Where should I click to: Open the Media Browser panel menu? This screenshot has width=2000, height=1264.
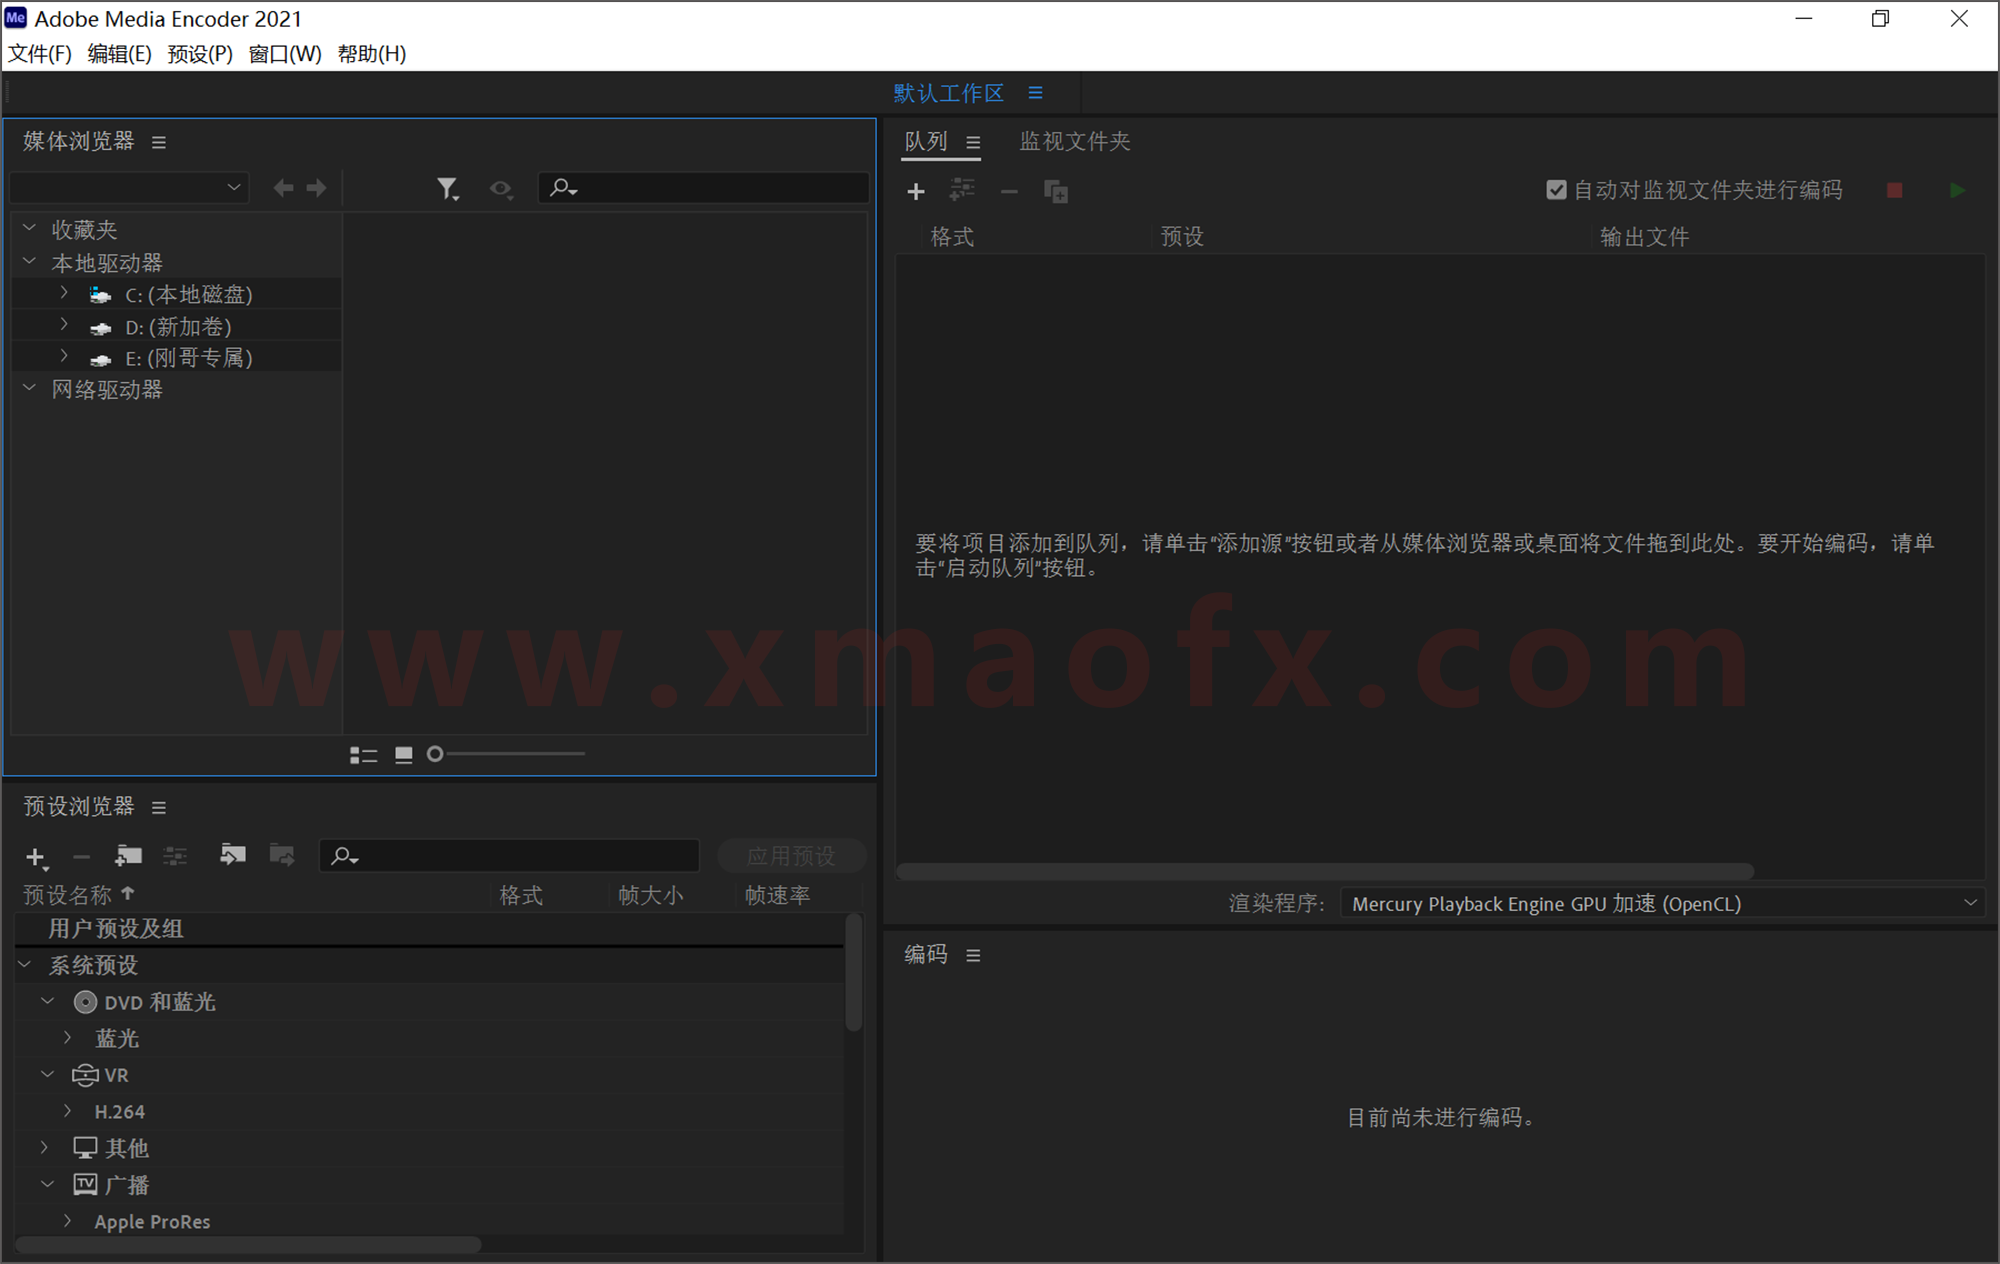point(159,142)
